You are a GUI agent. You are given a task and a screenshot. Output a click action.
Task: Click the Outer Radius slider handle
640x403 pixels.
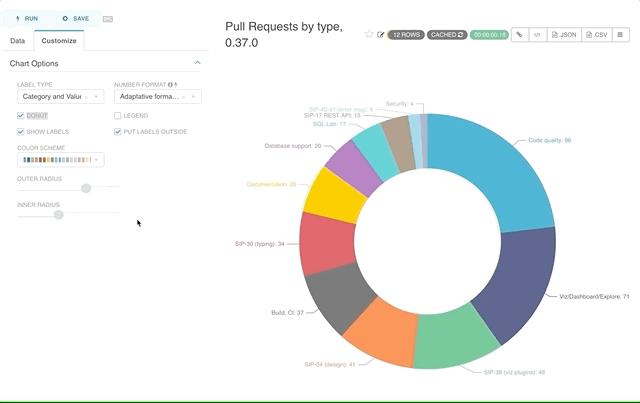(86, 188)
